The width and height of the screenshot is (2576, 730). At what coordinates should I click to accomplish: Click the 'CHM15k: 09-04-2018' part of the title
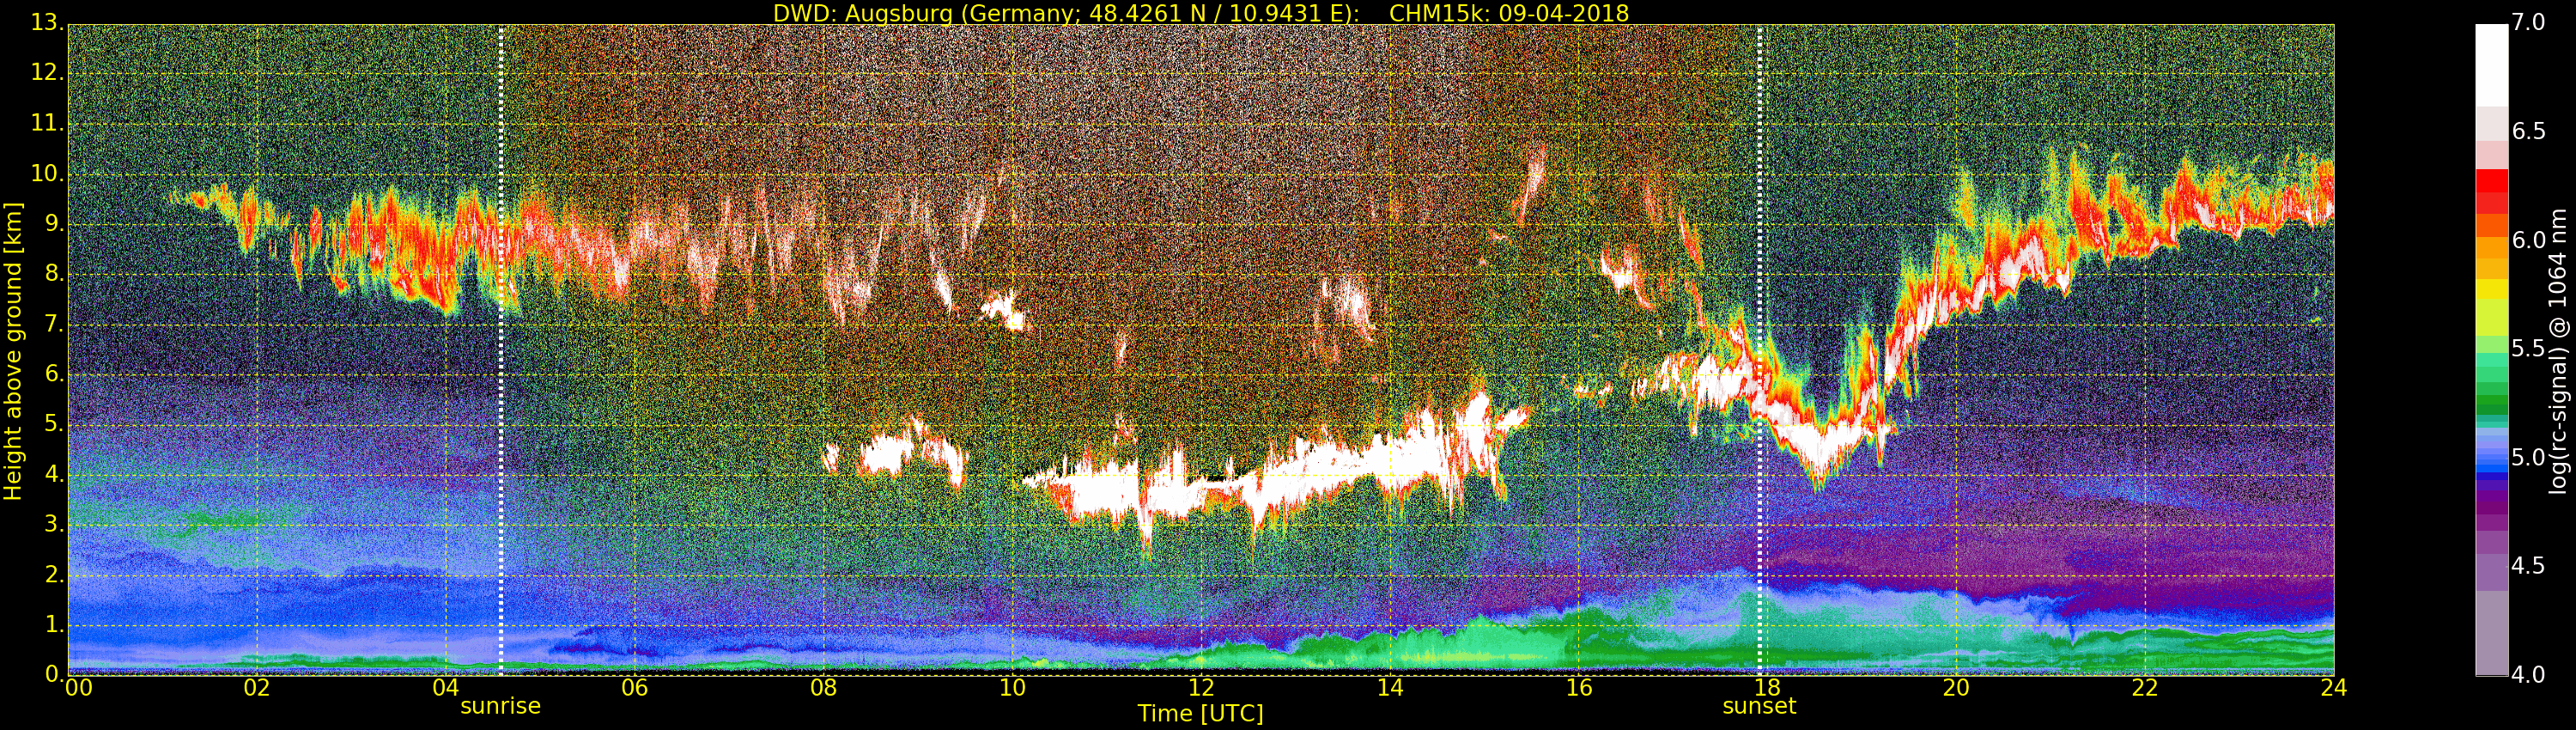point(1509,13)
